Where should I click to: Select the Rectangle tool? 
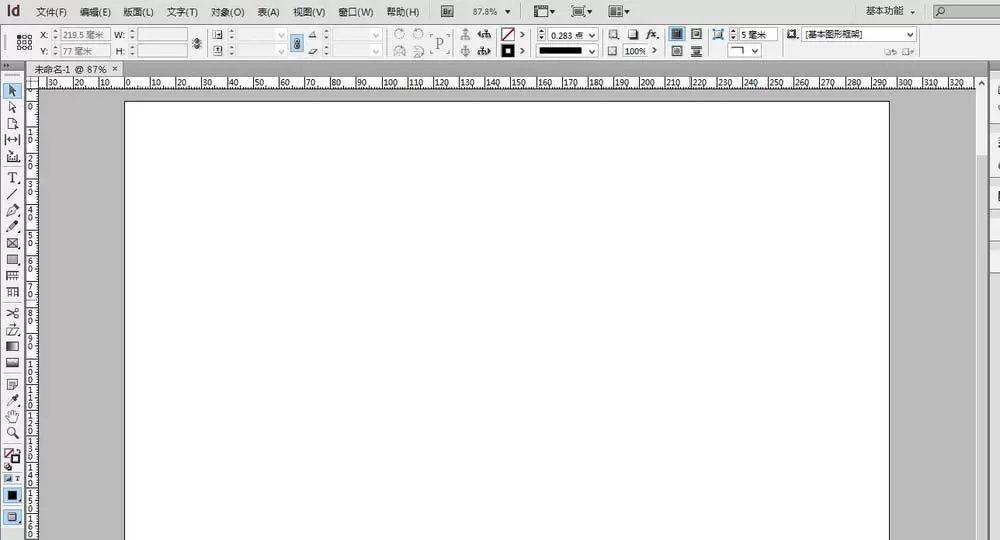coord(12,259)
